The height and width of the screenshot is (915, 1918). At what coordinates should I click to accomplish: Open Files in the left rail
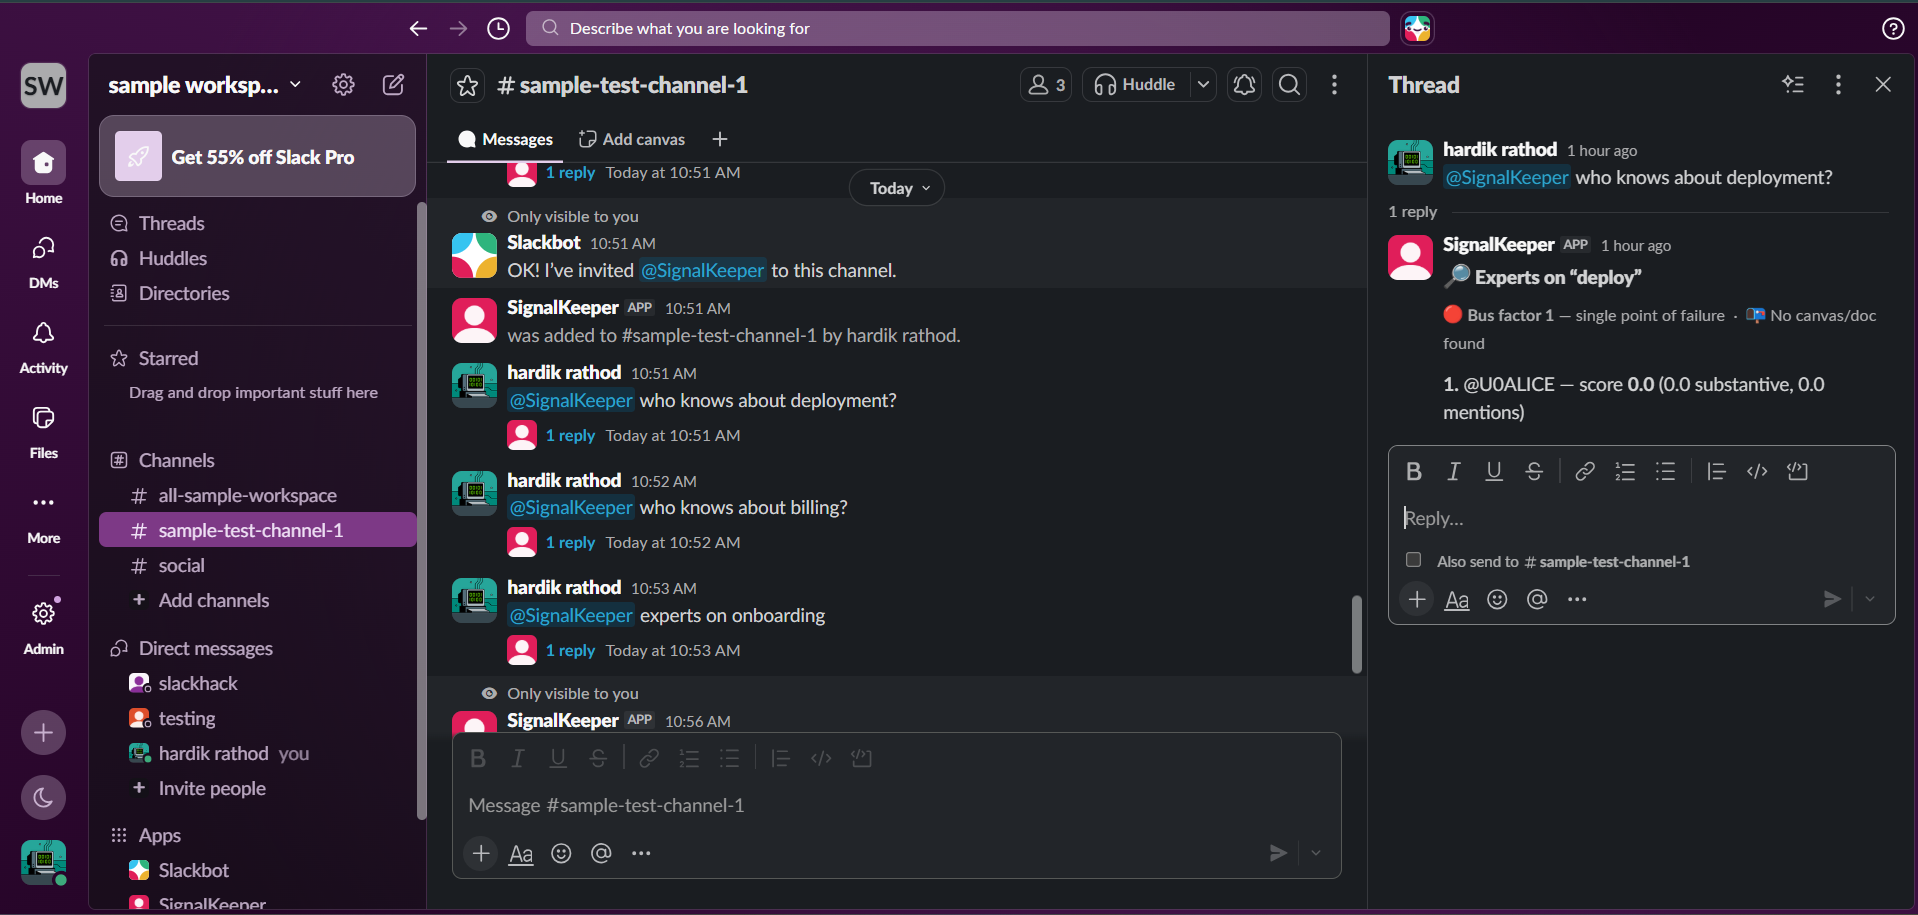[x=43, y=432]
